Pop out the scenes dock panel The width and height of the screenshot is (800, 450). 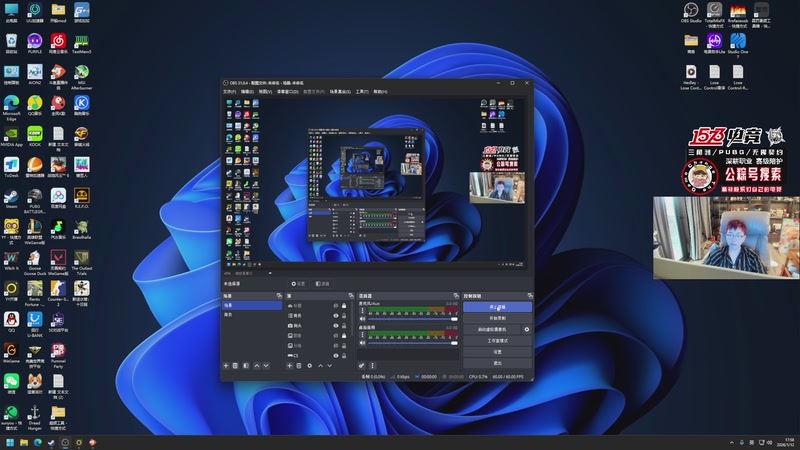[x=279, y=296]
